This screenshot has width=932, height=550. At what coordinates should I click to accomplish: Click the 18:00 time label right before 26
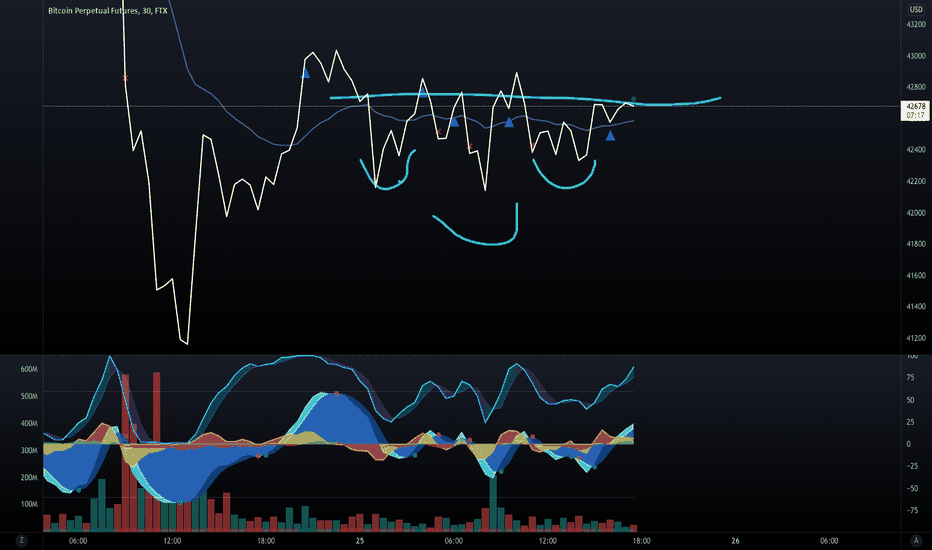(641, 540)
